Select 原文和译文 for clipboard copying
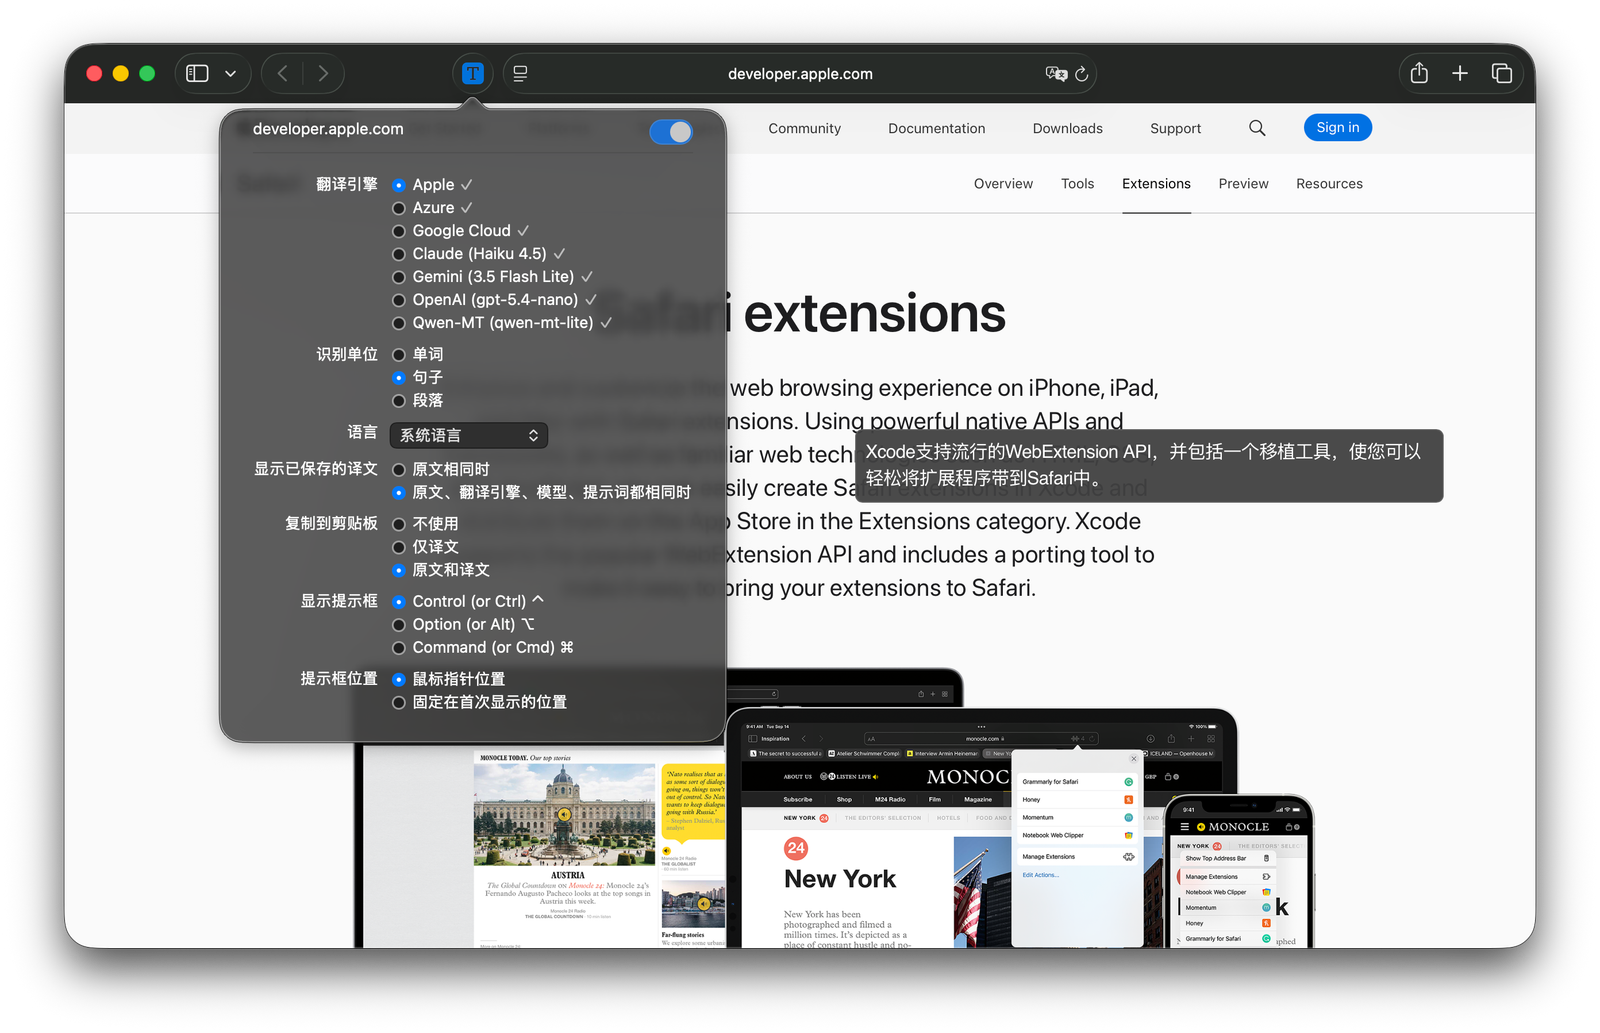The image size is (1600, 1033). point(399,570)
